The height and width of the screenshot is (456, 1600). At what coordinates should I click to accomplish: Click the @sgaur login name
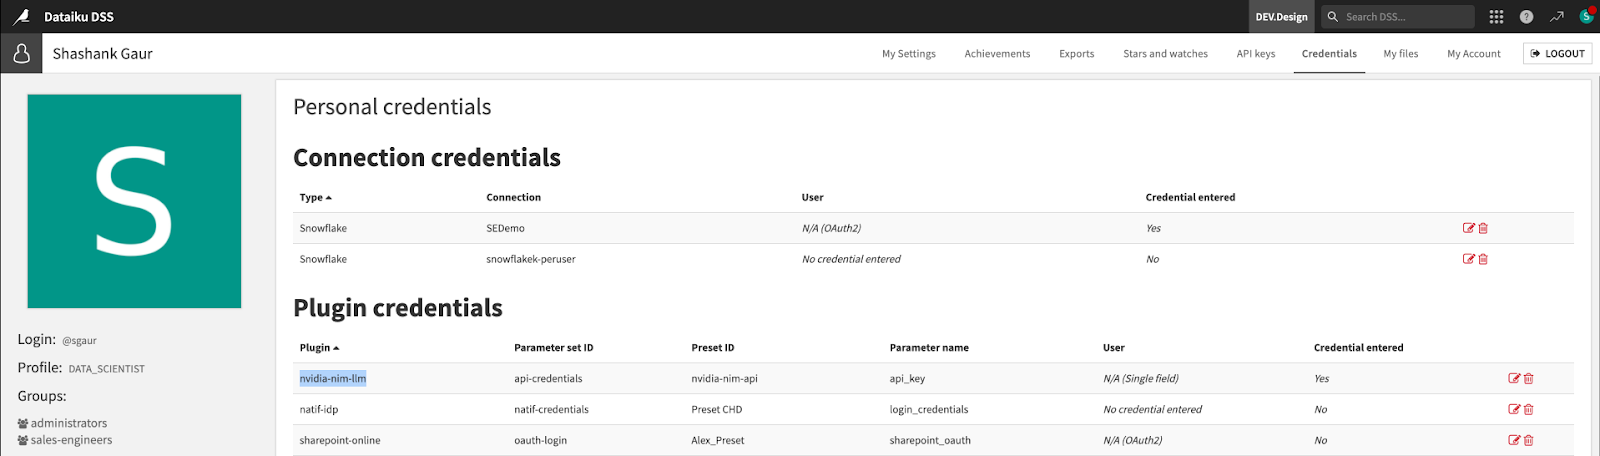pos(79,341)
